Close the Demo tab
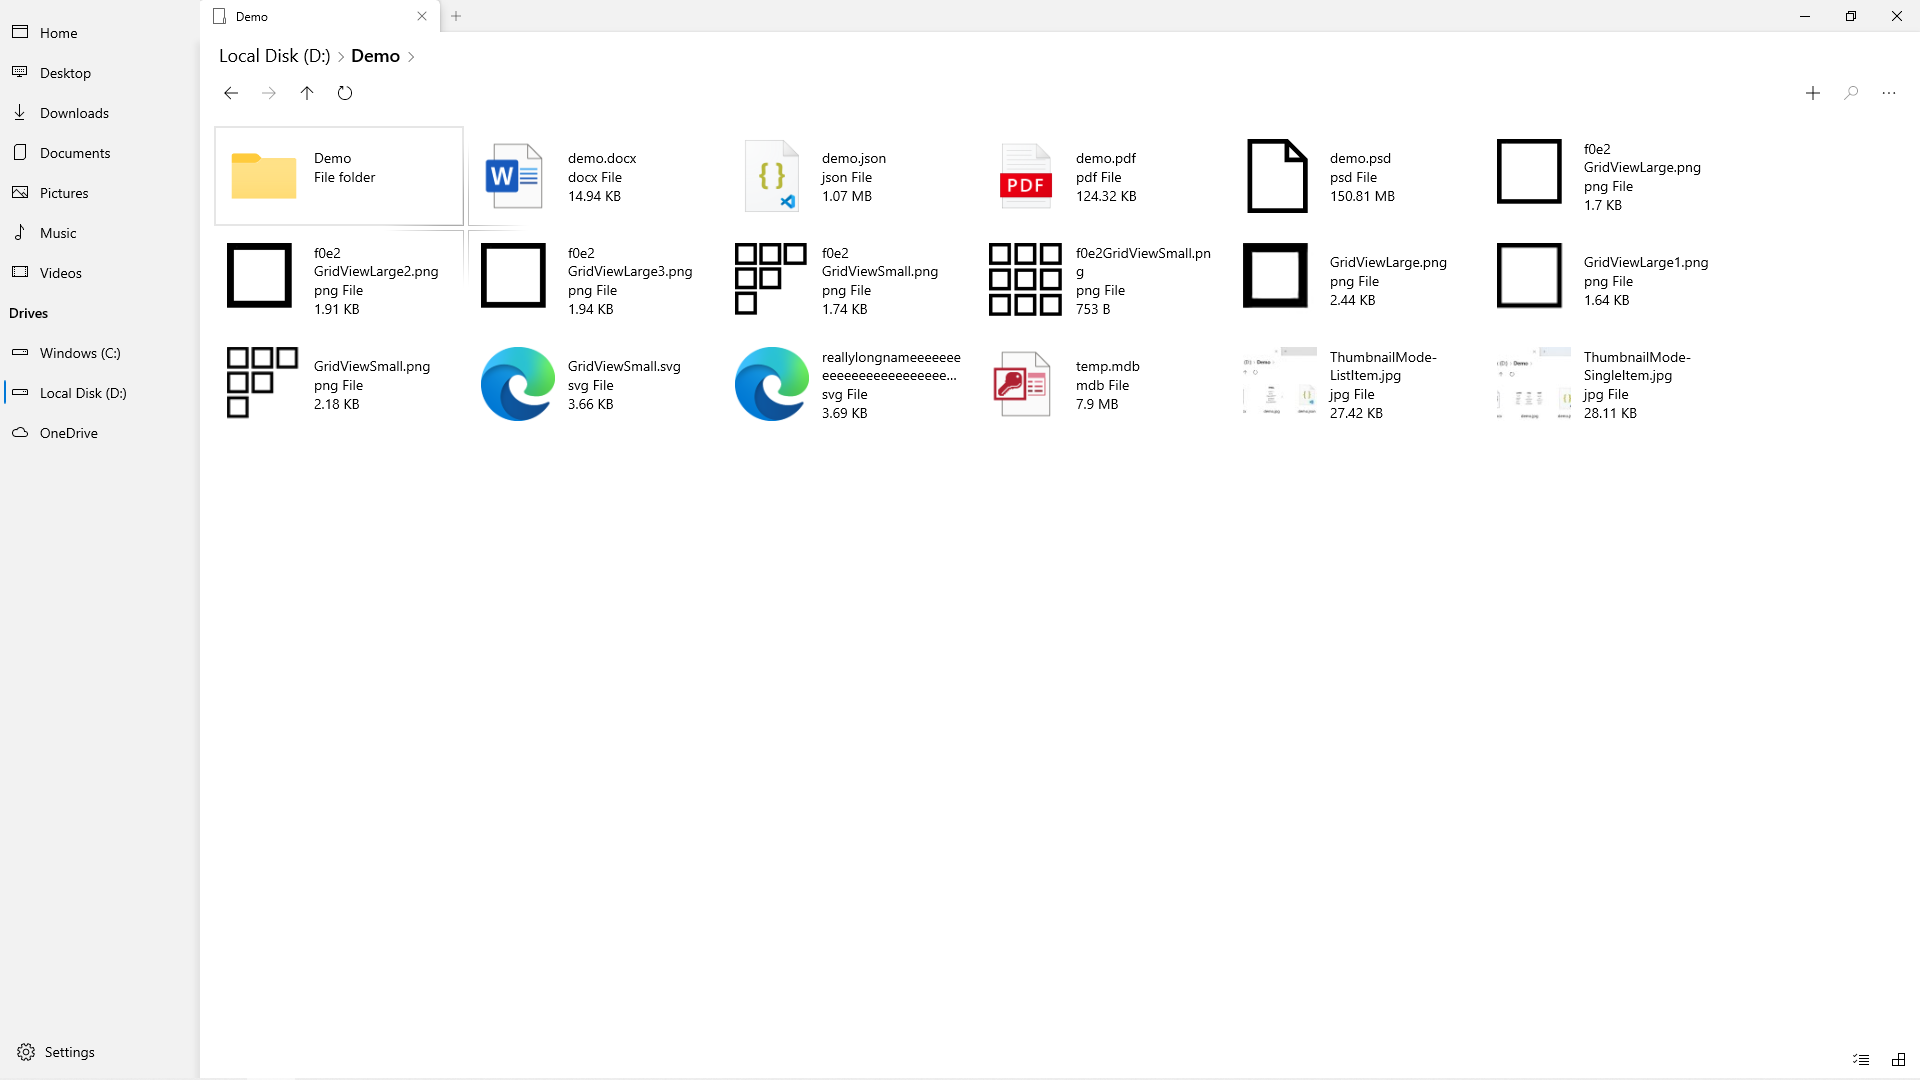 coord(422,16)
